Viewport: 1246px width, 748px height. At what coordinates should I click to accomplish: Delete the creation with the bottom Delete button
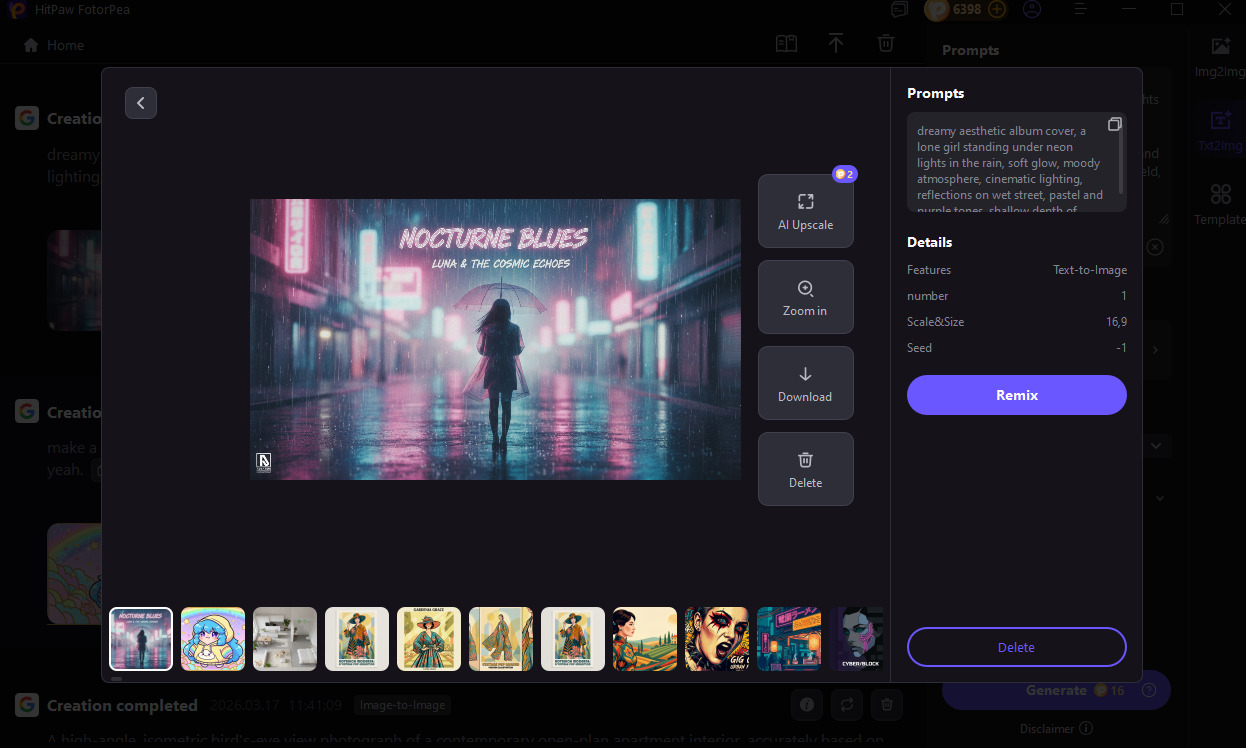point(1016,647)
